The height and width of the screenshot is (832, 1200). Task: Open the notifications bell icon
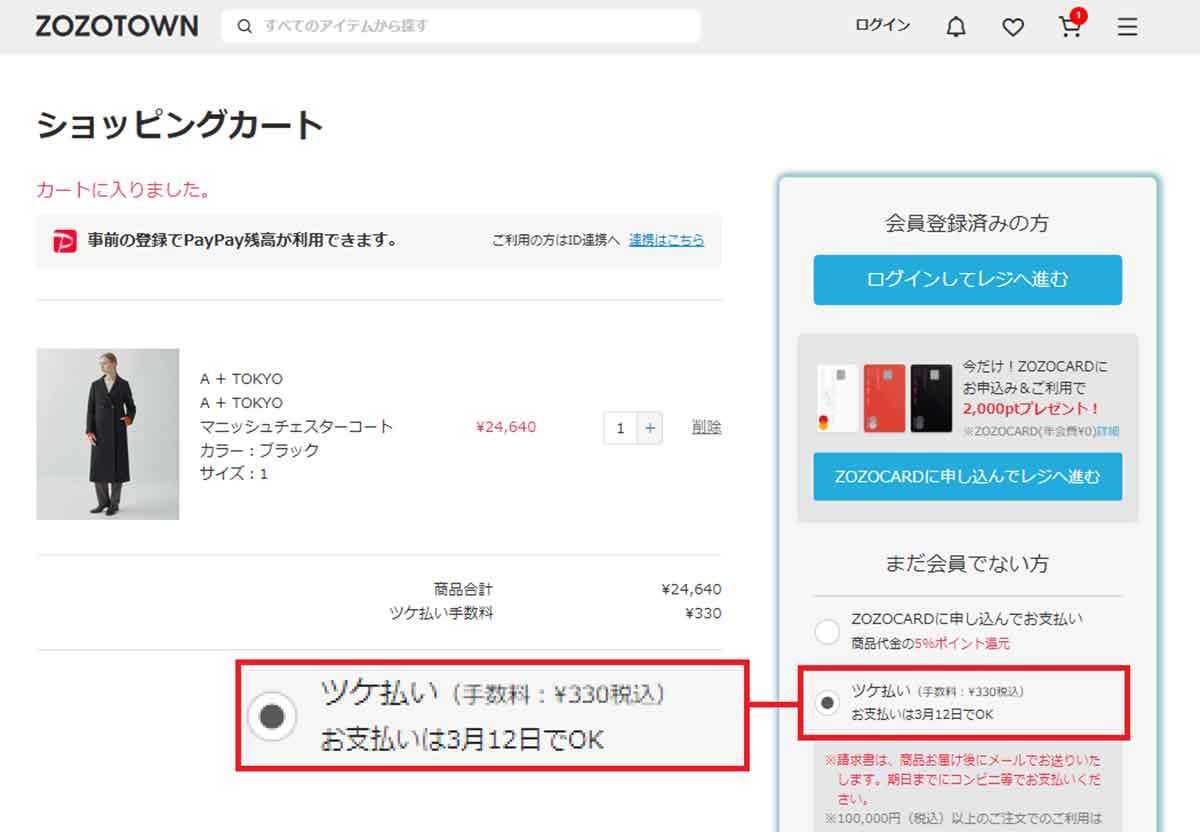tap(956, 27)
